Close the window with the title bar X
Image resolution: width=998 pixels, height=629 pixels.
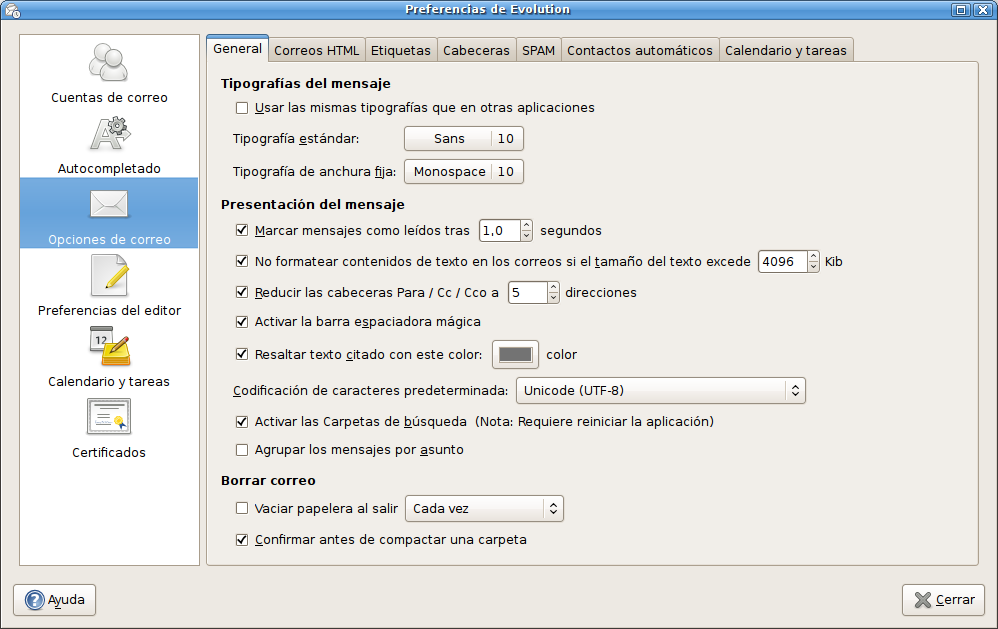click(983, 10)
